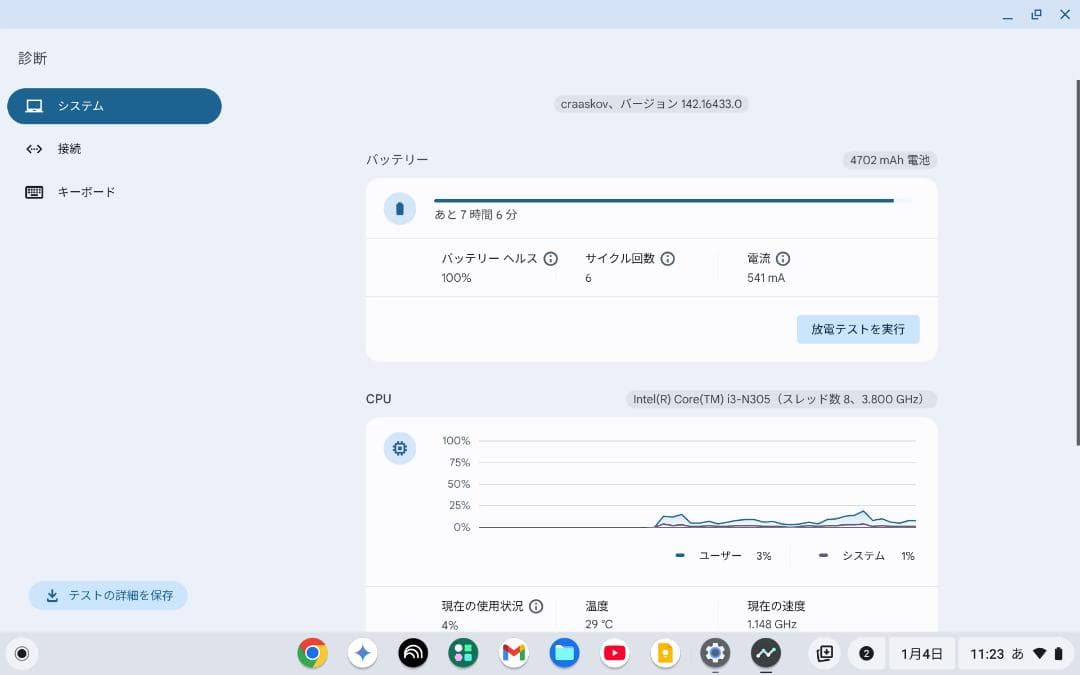1080x675 pixels.
Task: Open the 電流 info tooltip
Action: point(783,258)
